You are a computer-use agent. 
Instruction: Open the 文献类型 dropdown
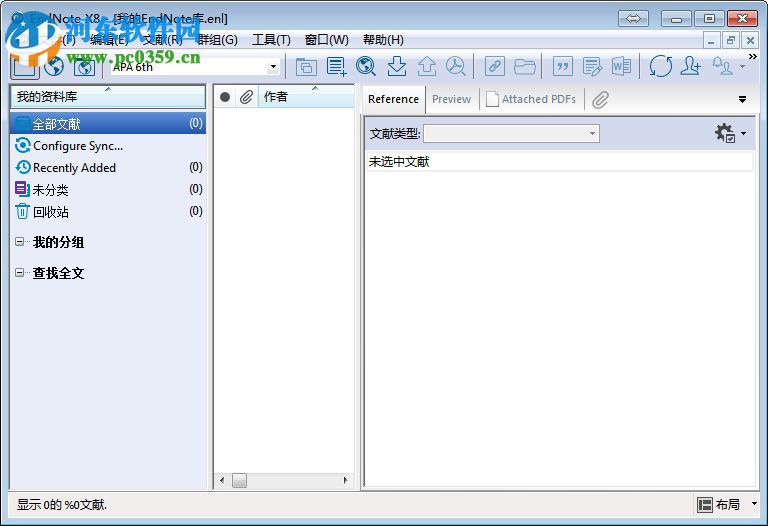(511, 133)
